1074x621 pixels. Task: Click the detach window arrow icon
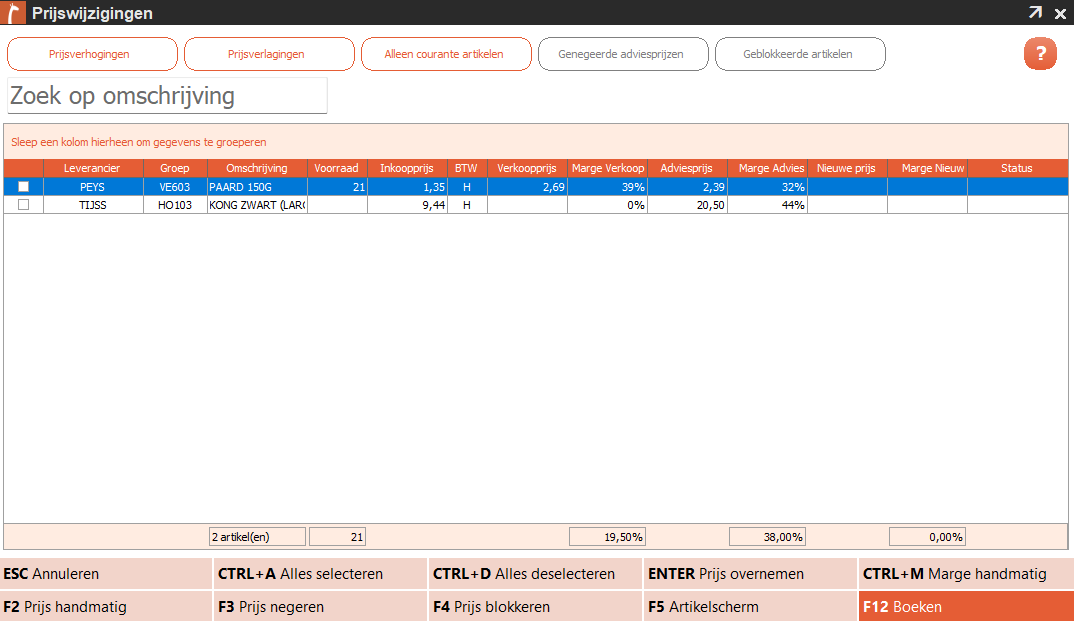click(x=1035, y=12)
